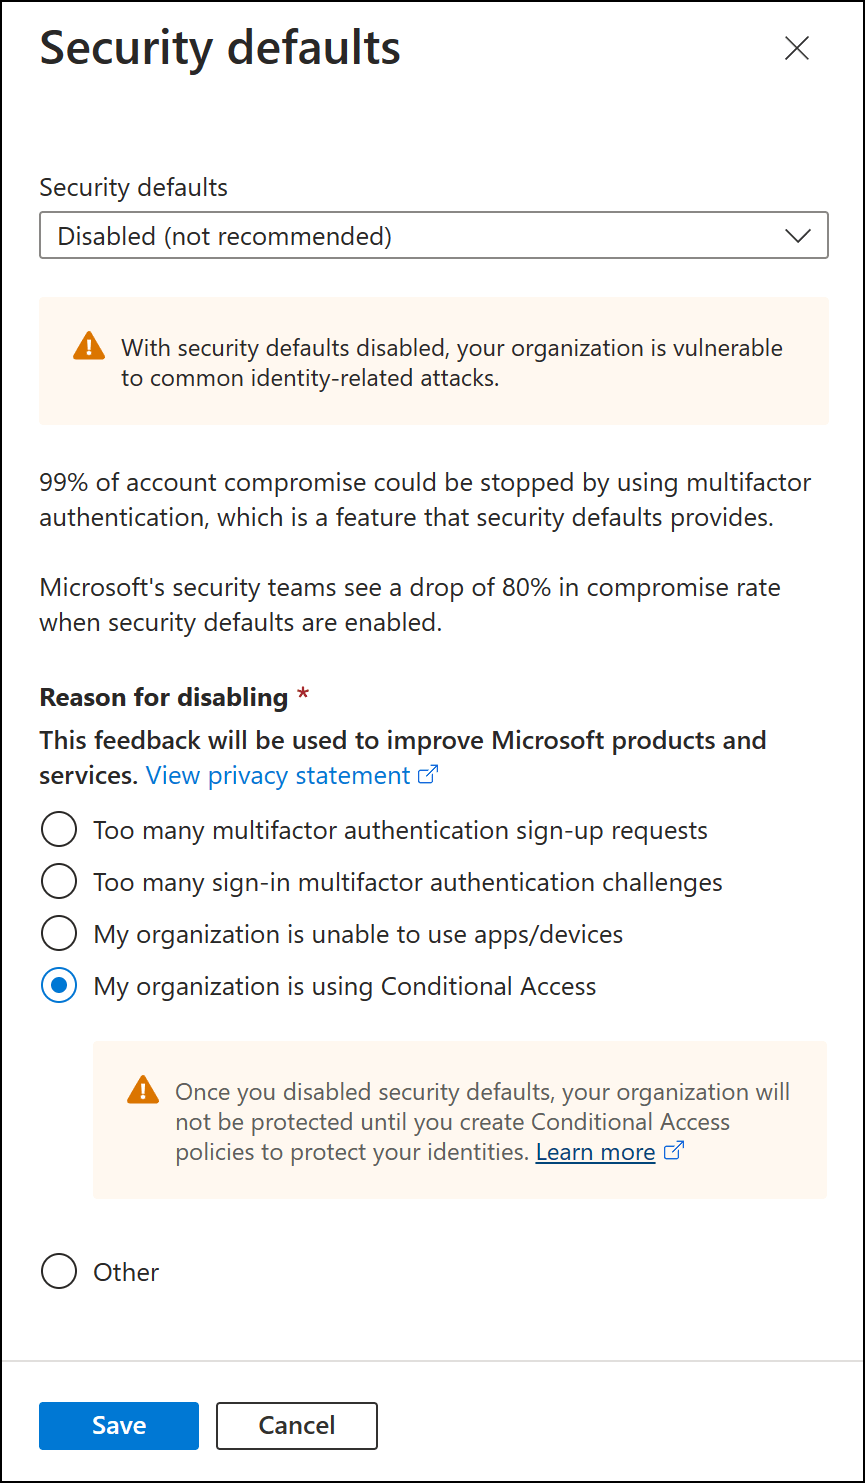The width and height of the screenshot is (865, 1483).
Task: Click Learn more about Conditional Access policies
Action: [595, 1151]
